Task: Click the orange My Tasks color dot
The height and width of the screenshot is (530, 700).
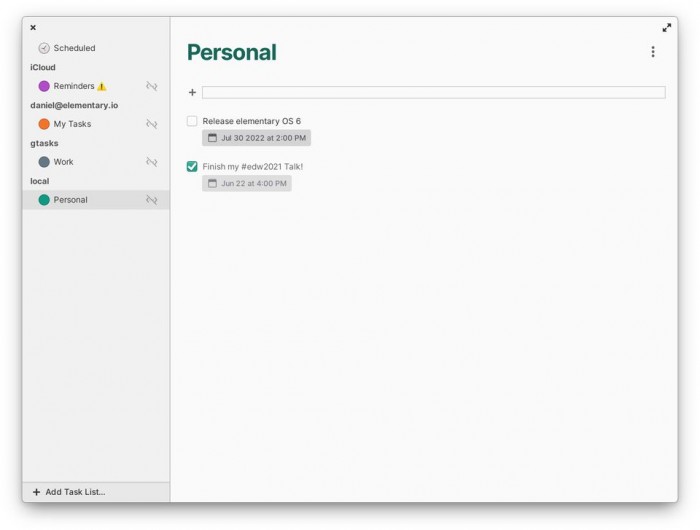Action: tap(44, 124)
